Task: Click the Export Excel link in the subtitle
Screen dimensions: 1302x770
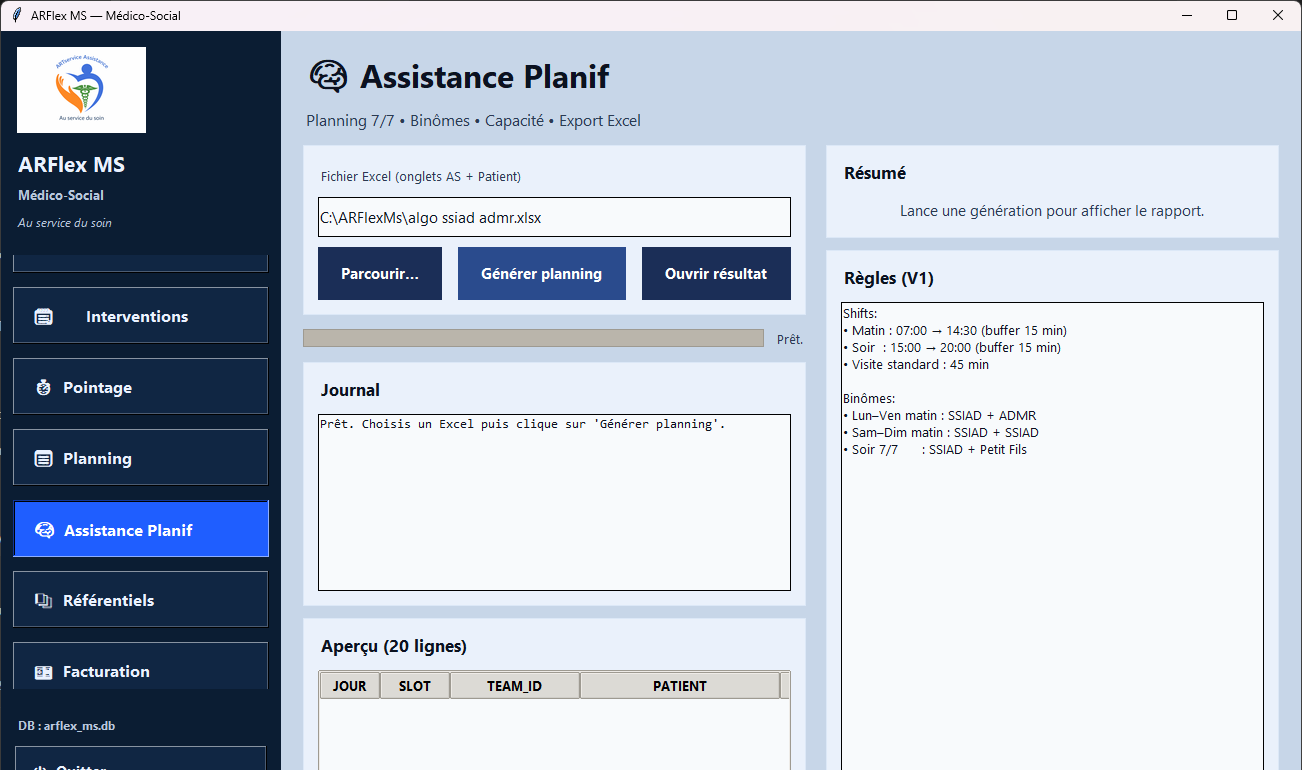Action: pos(600,120)
